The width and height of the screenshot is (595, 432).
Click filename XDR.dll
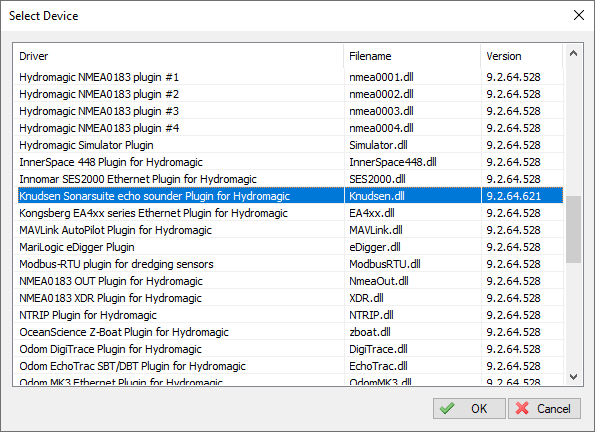pyautogui.click(x=366, y=298)
